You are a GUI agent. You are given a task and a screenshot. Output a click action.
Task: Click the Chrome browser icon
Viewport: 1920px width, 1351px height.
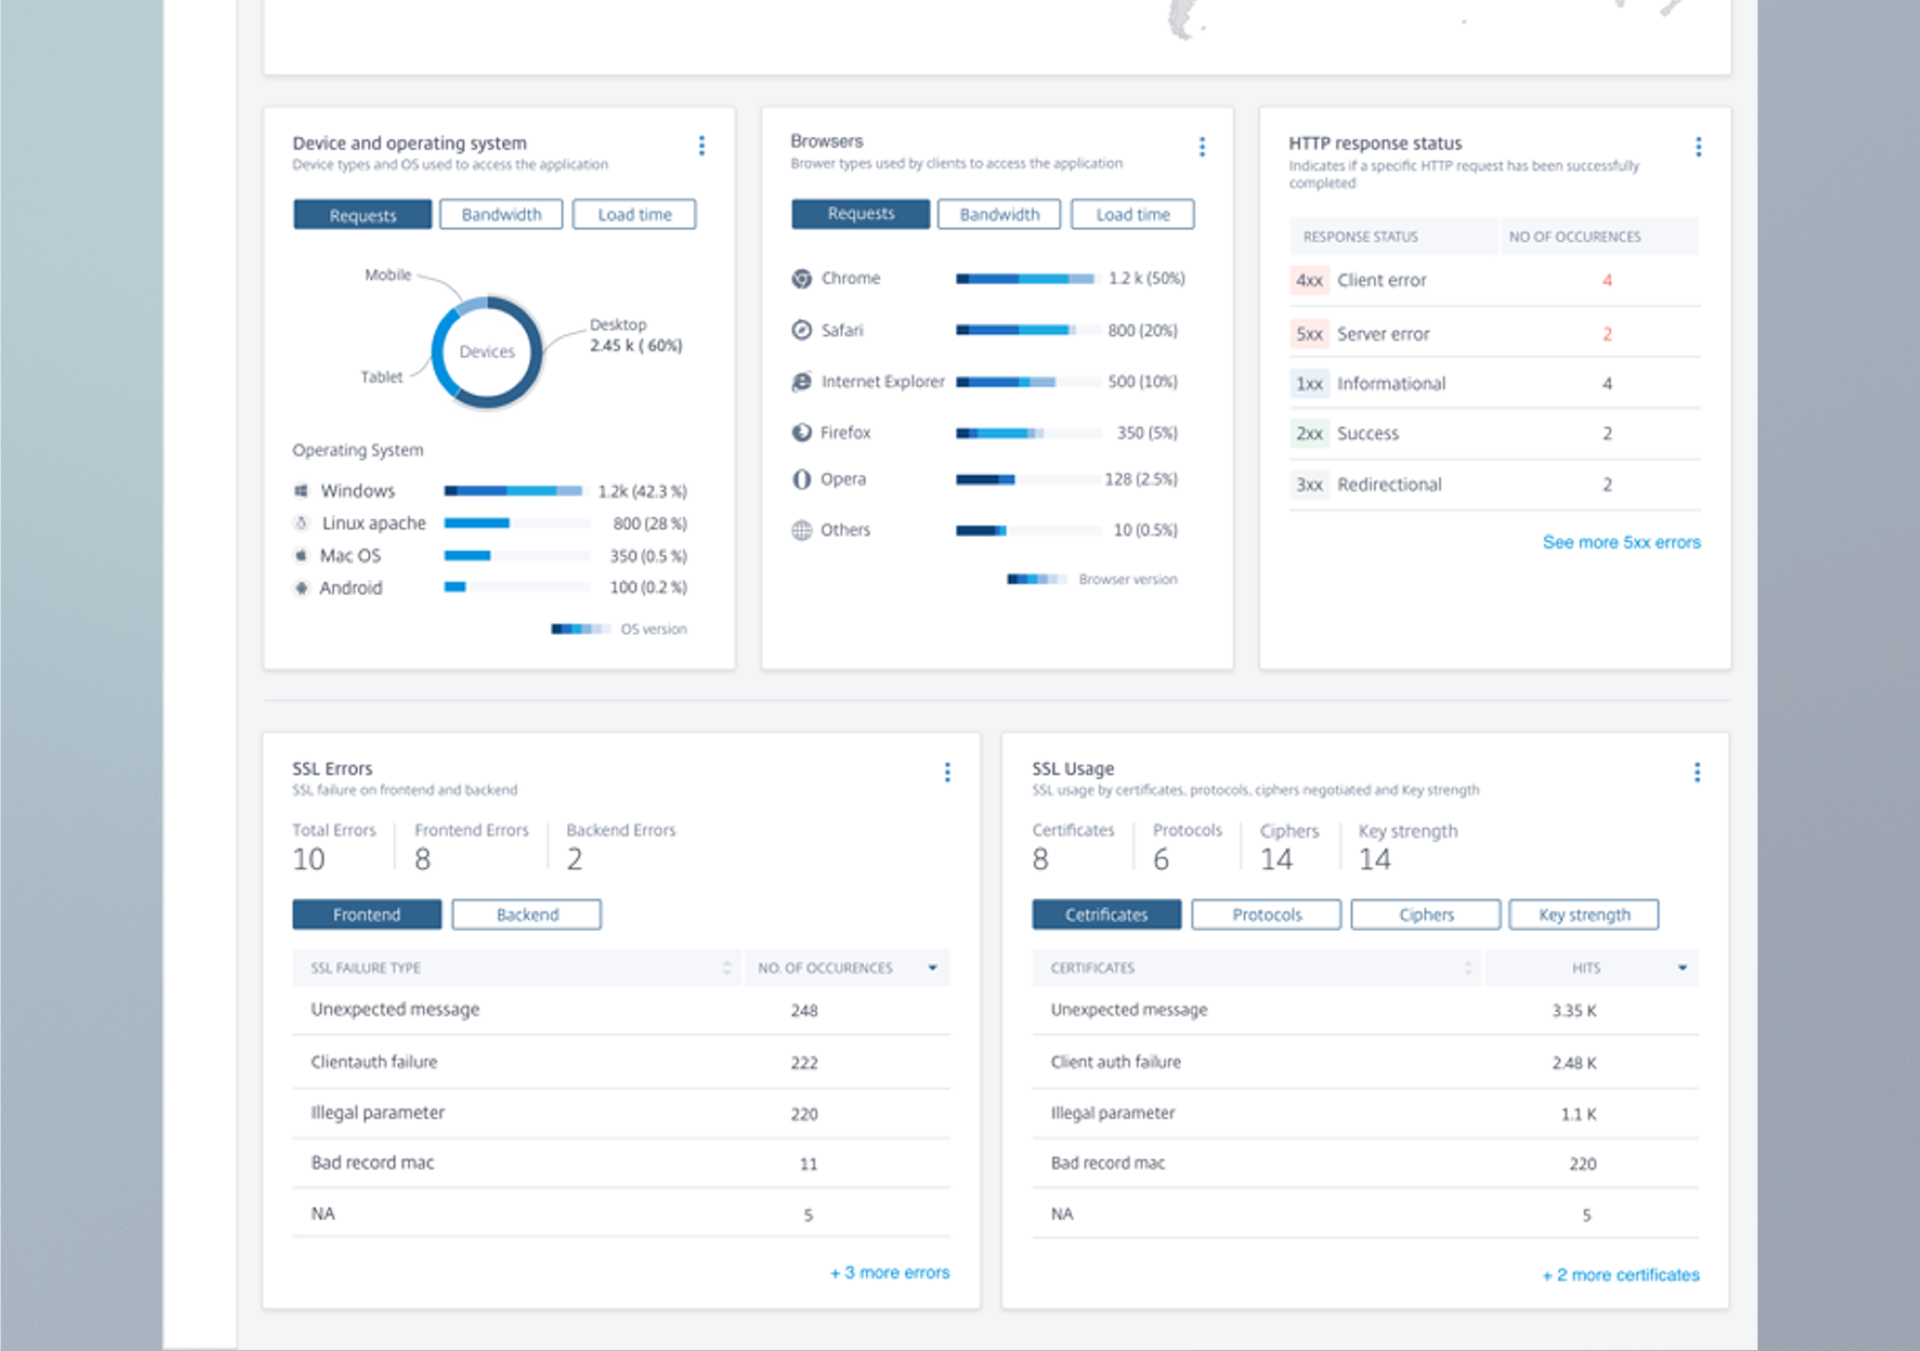(x=801, y=279)
